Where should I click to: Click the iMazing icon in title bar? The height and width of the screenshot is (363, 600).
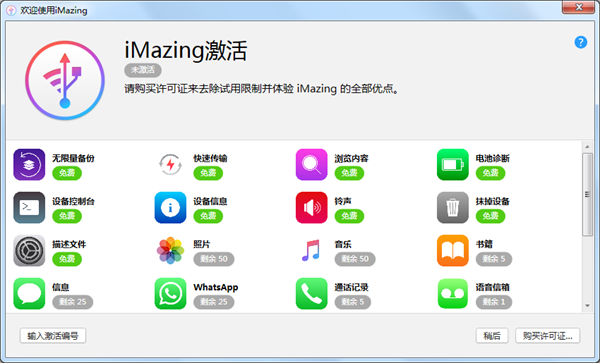click(11, 10)
